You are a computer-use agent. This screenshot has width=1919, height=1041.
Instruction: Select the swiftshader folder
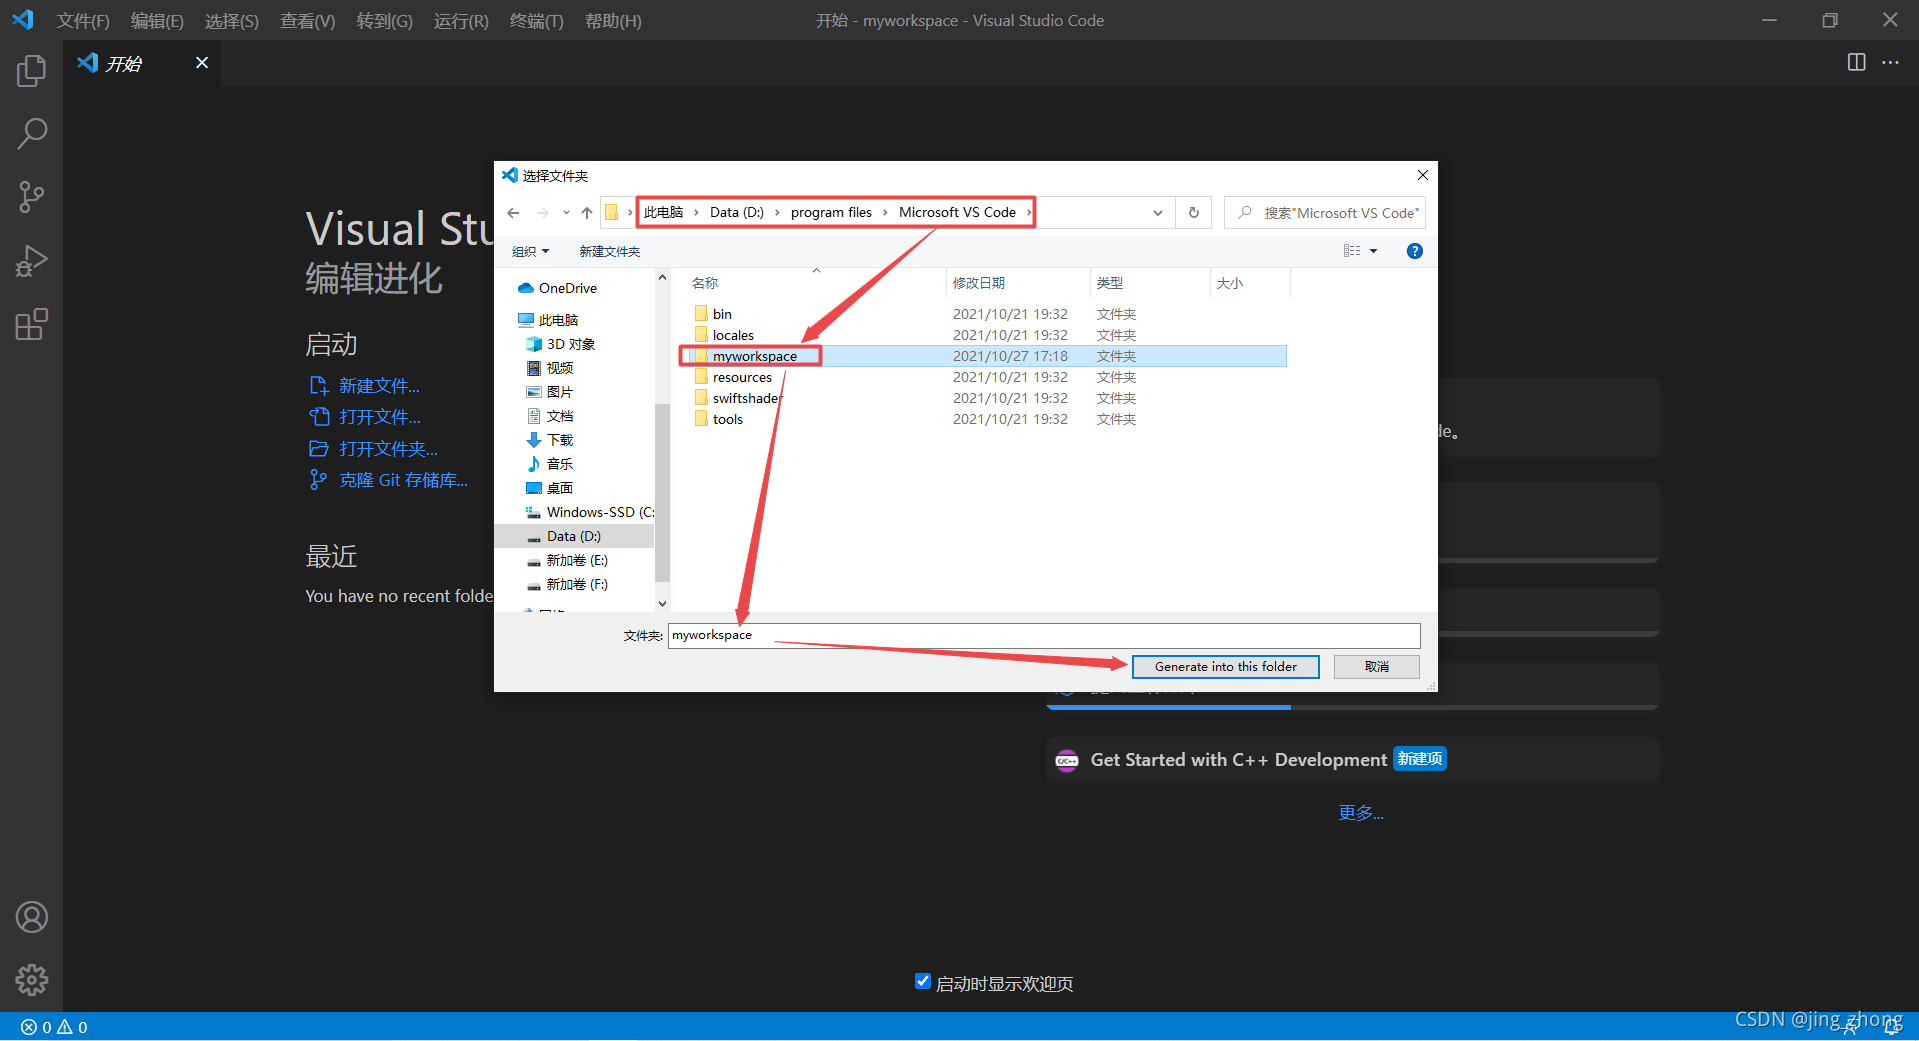click(747, 398)
